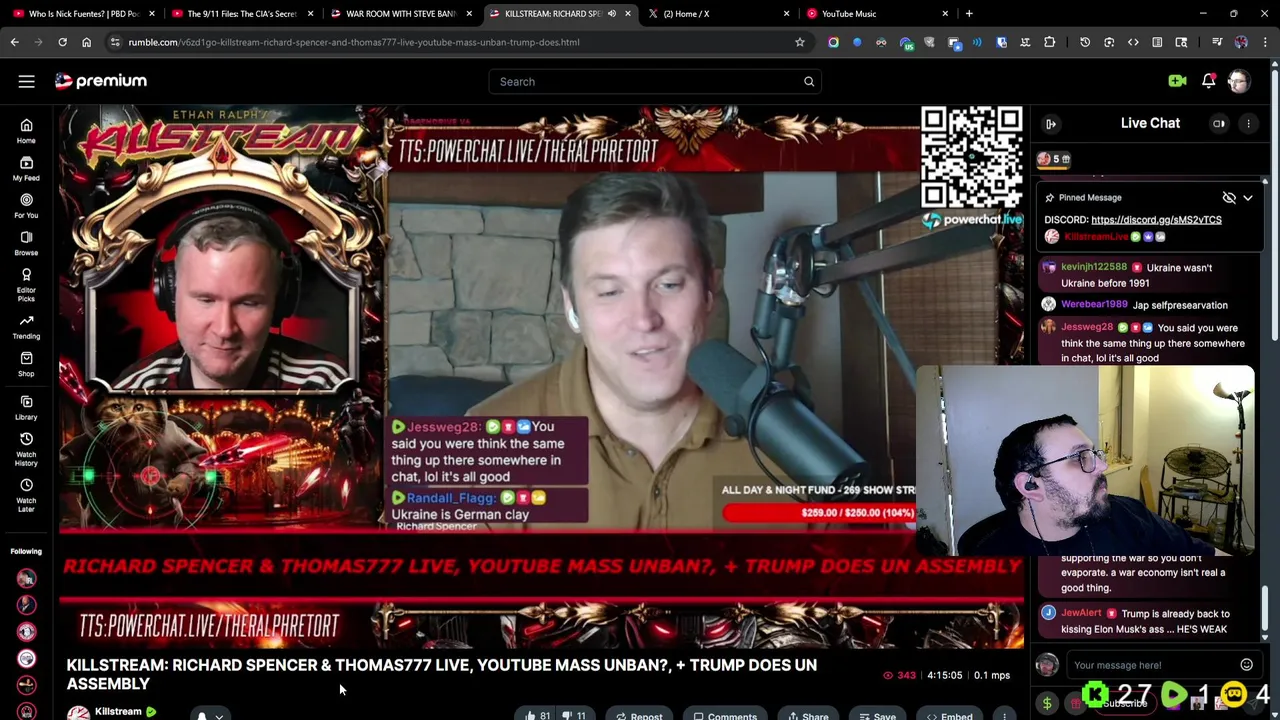Screen dimensions: 1280x720
Task: Collapse the Live Chat panel
Action: [1051, 124]
